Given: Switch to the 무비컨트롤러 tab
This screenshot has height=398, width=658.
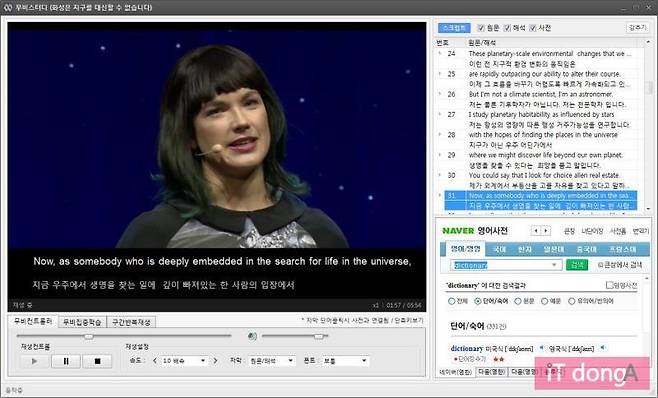Looking at the screenshot, I should coord(33,321).
